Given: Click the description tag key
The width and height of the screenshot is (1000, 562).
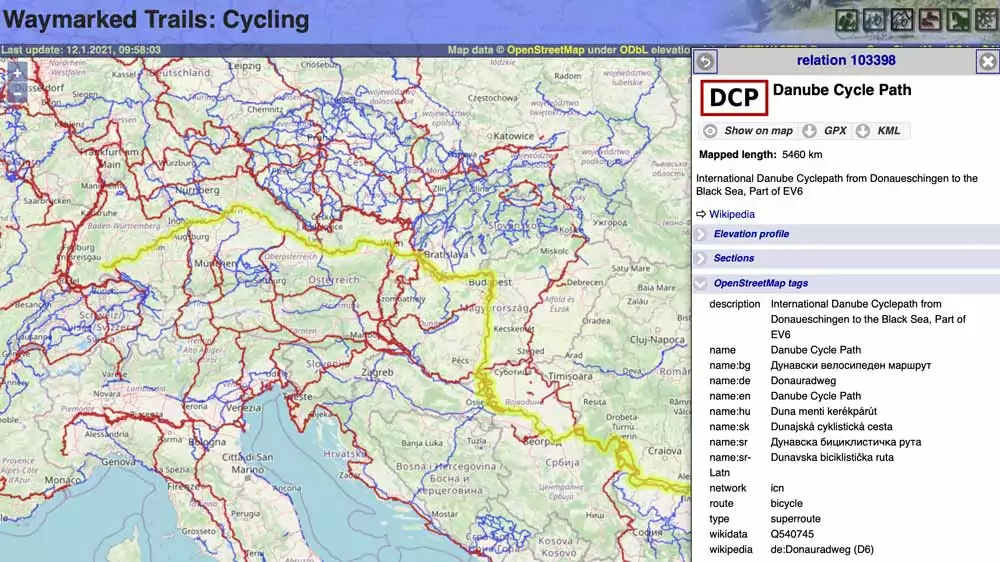Looking at the screenshot, I should [x=735, y=304].
